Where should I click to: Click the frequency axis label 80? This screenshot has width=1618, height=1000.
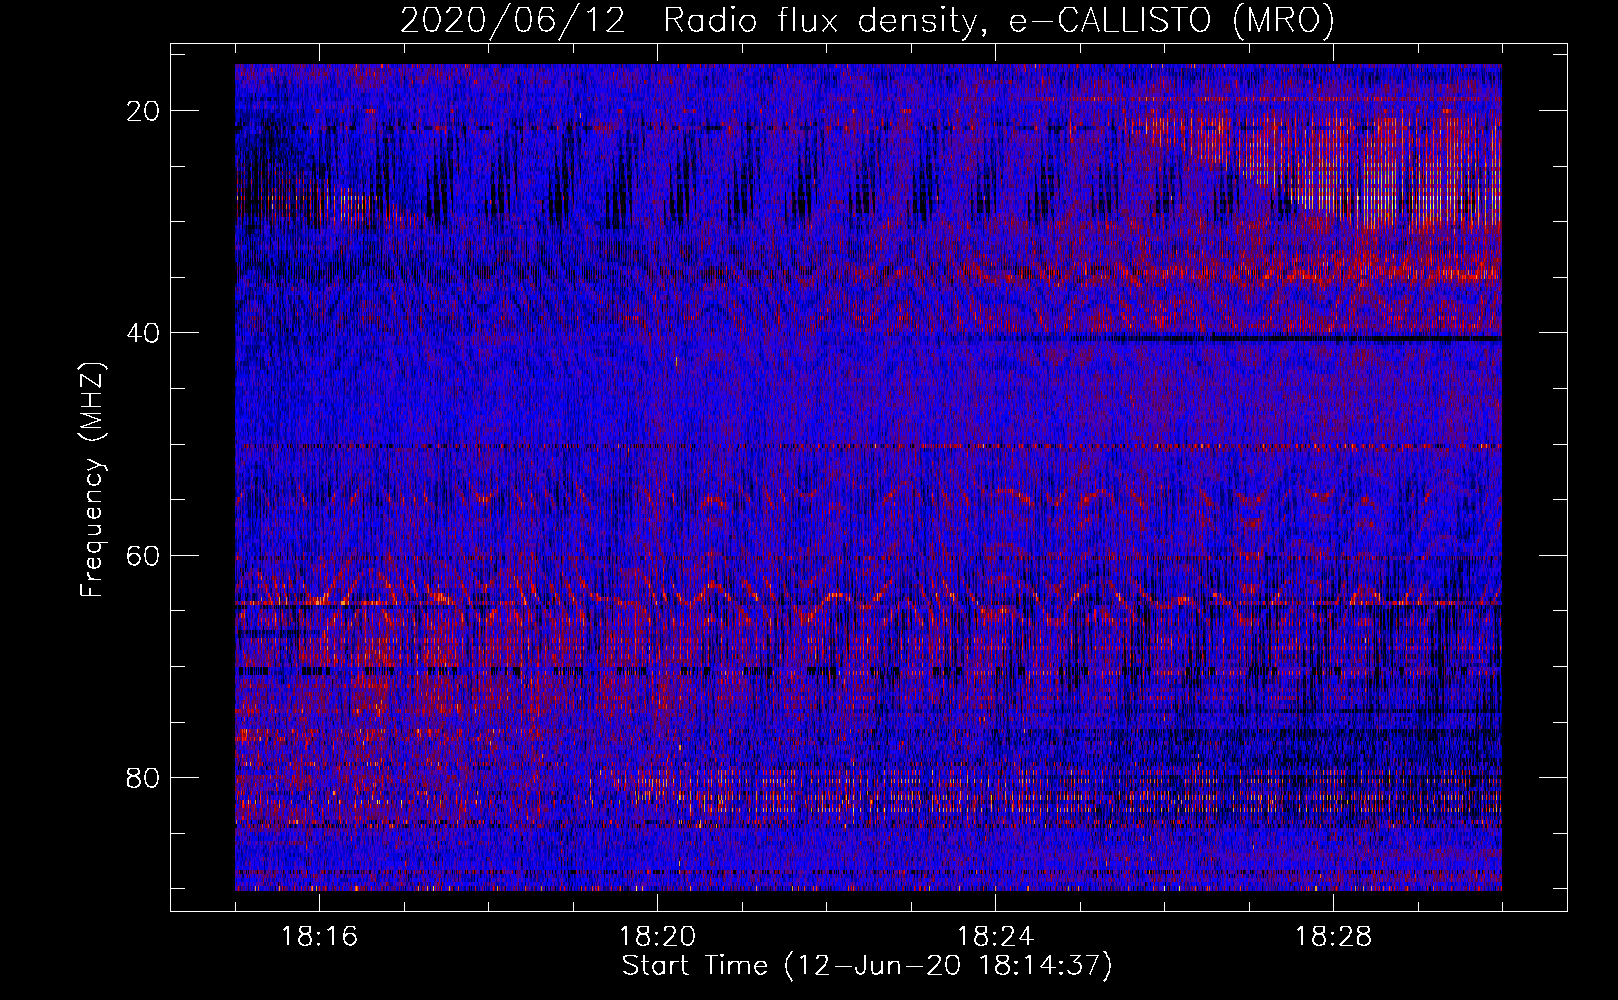click(143, 777)
